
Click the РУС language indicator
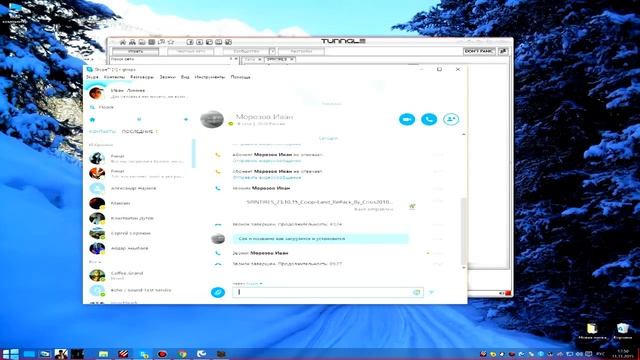[600, 354]
